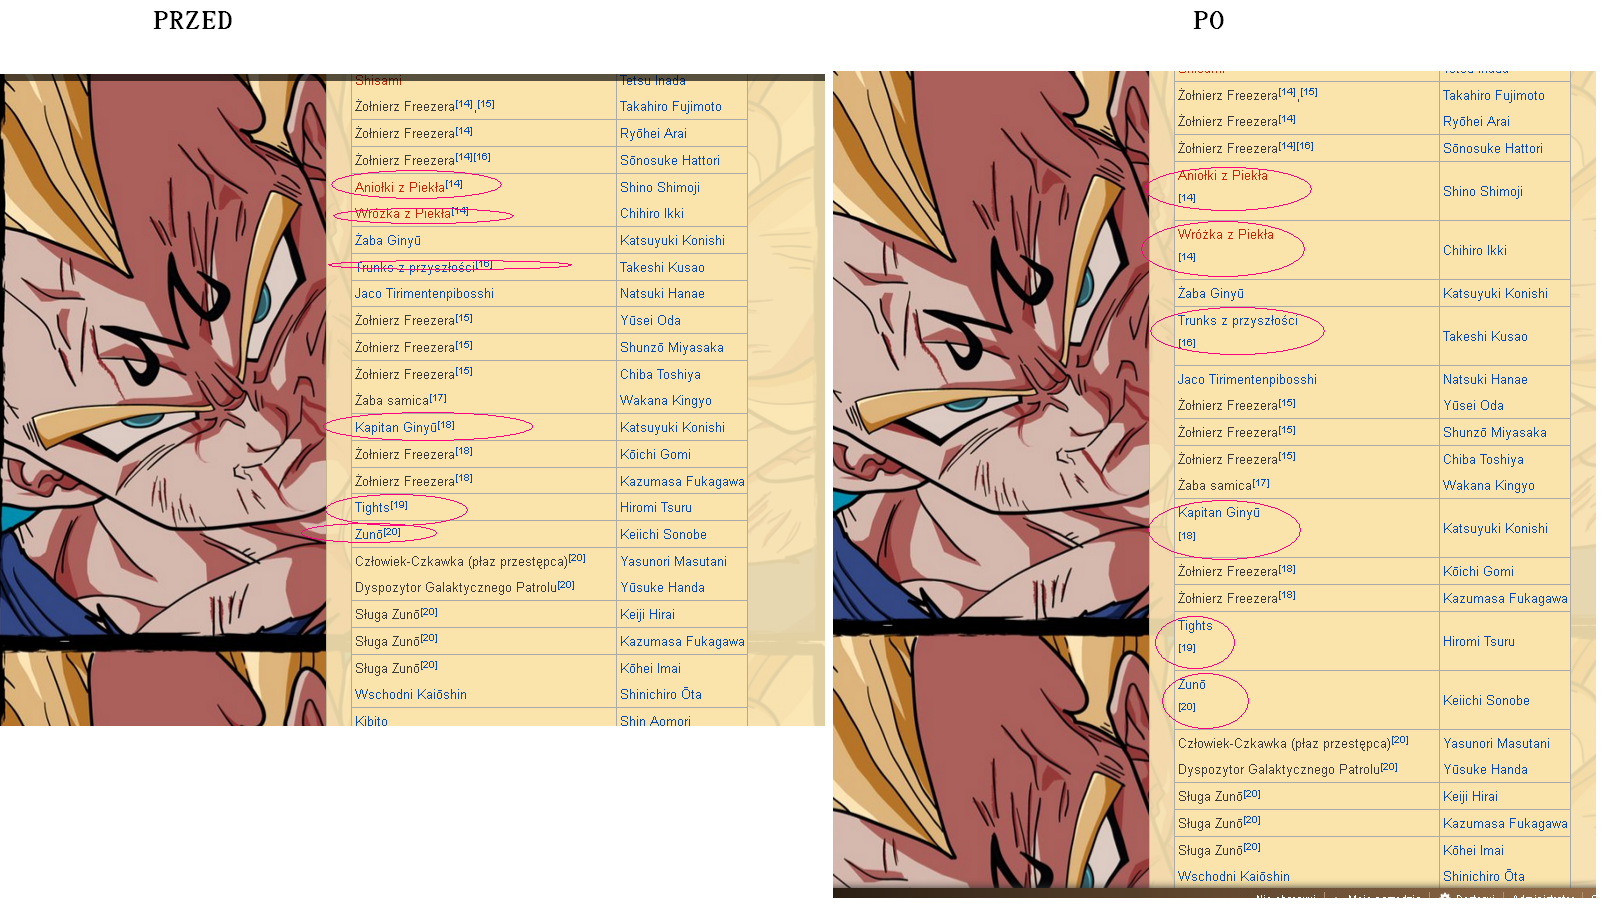The image size is (1608, 914).
Task: Open Zunō link in PRZED screenshot
Action: click(x=368, y=535)
